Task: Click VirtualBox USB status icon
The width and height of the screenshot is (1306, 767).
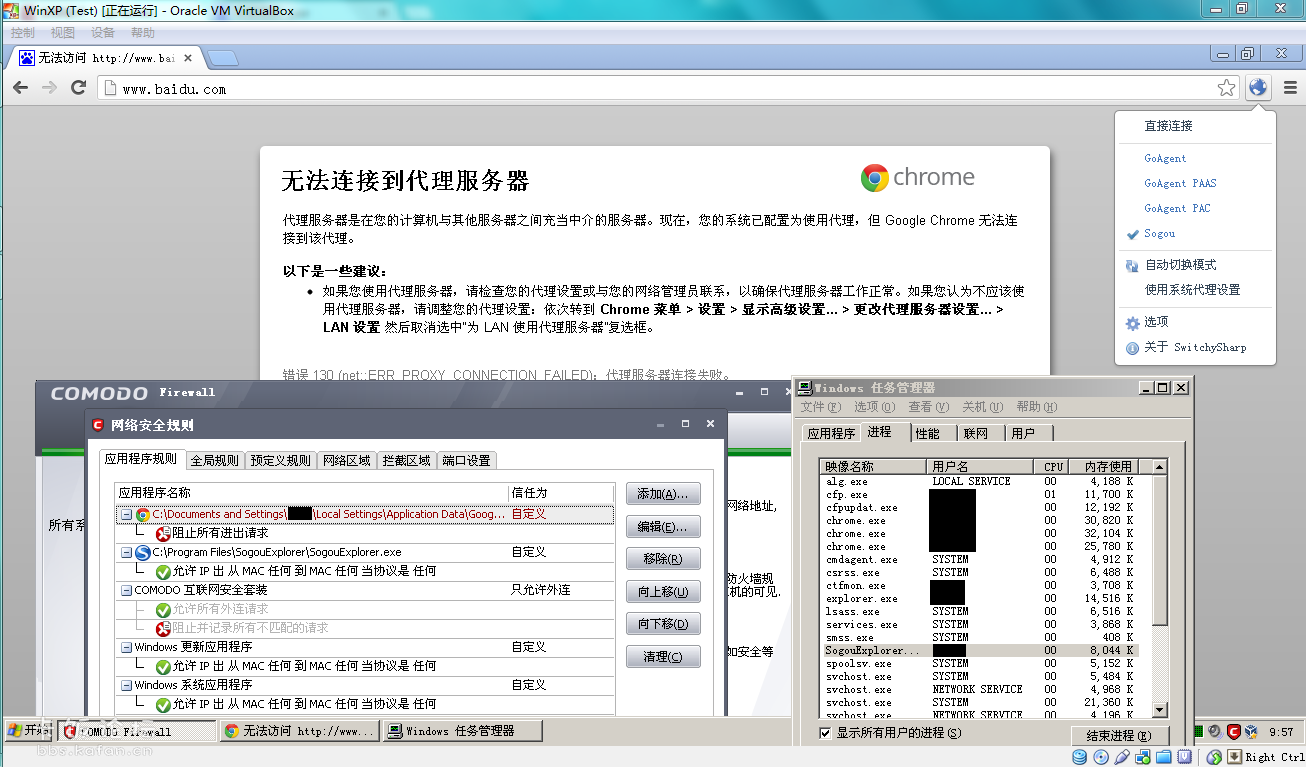Action: pyautogui.click(x=1122, y=756)
